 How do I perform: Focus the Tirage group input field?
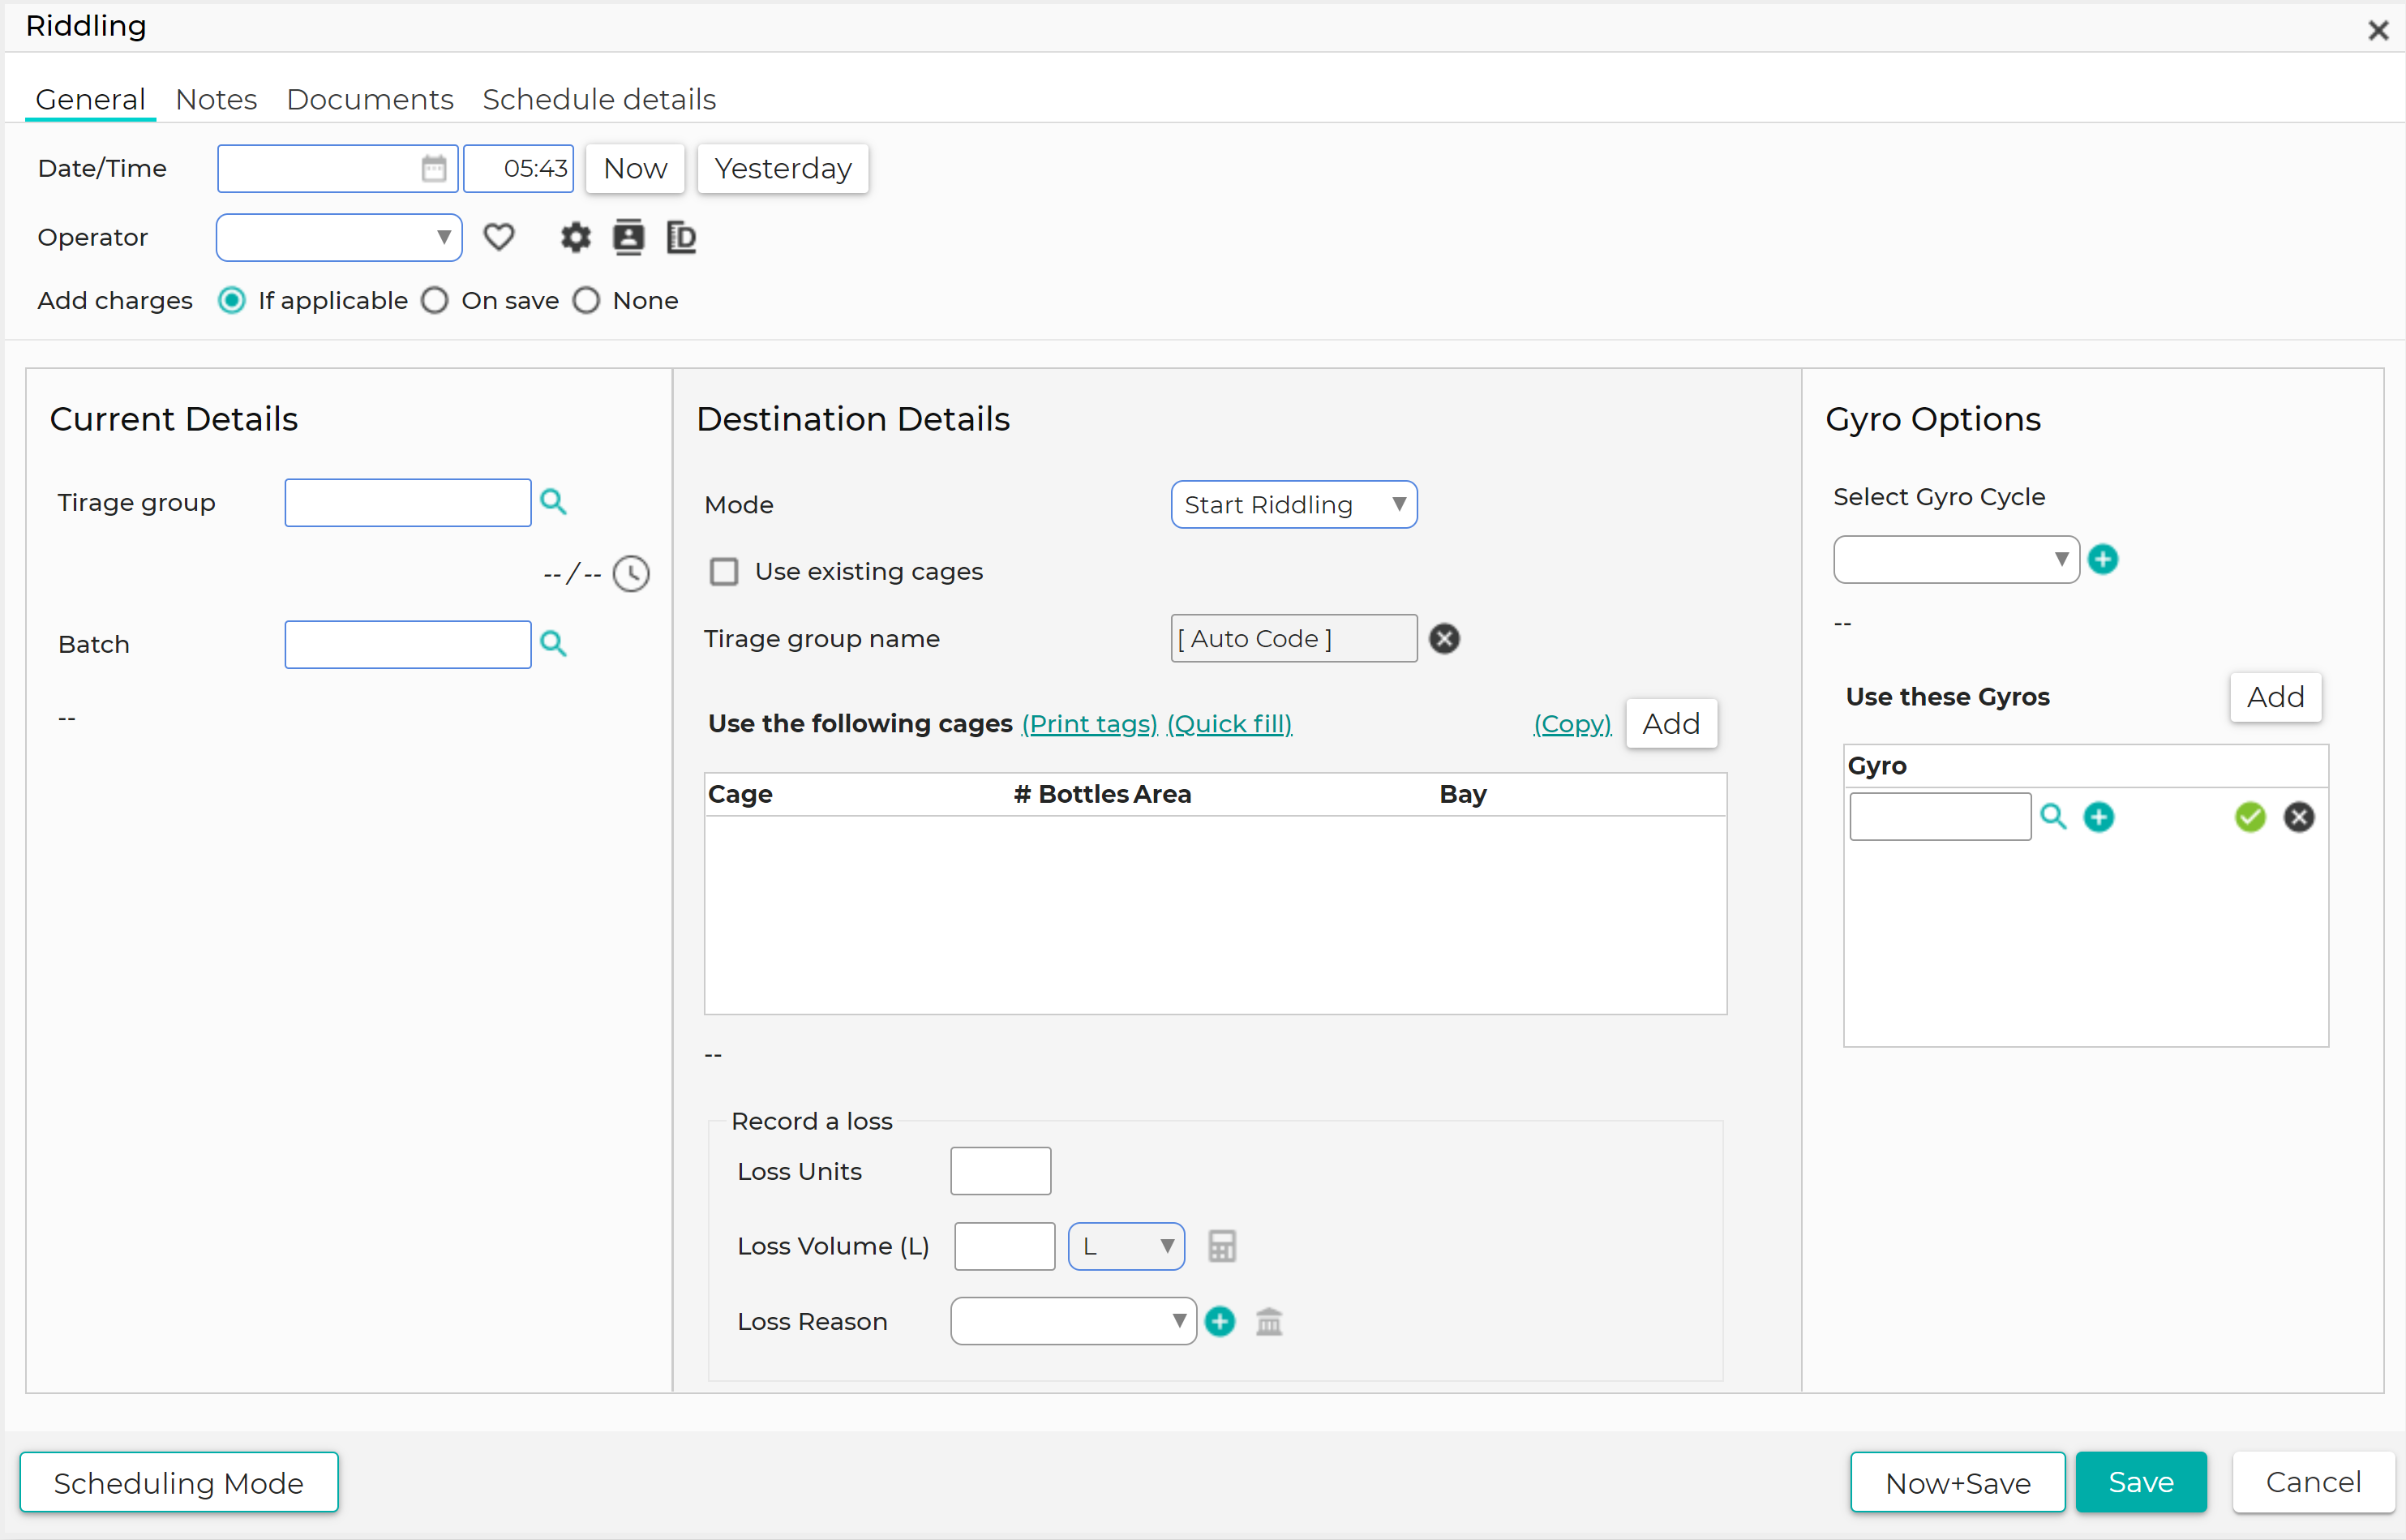408,502
